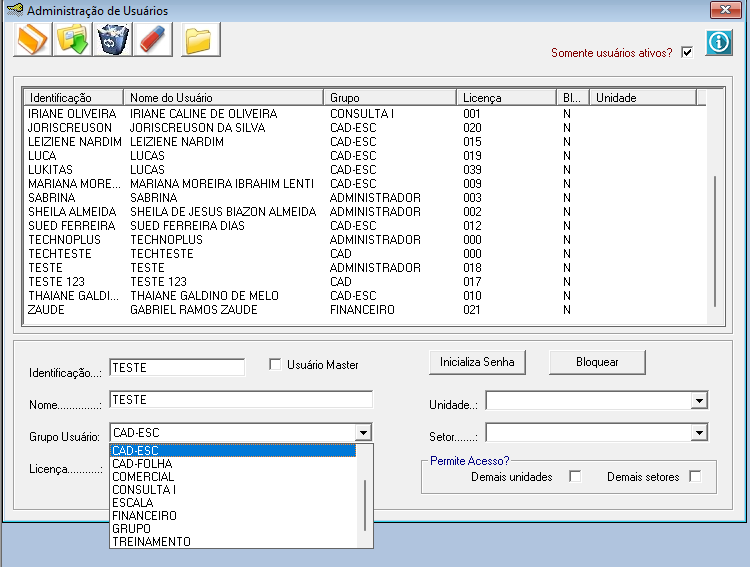Click the yellow folder toolbar icon
The height and width of the screenshot is (567, 750).
pos(201,40)
